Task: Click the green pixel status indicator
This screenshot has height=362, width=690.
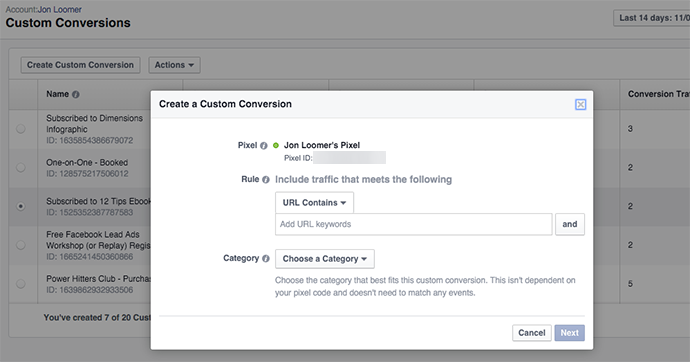Action: (x=276, y=145)
